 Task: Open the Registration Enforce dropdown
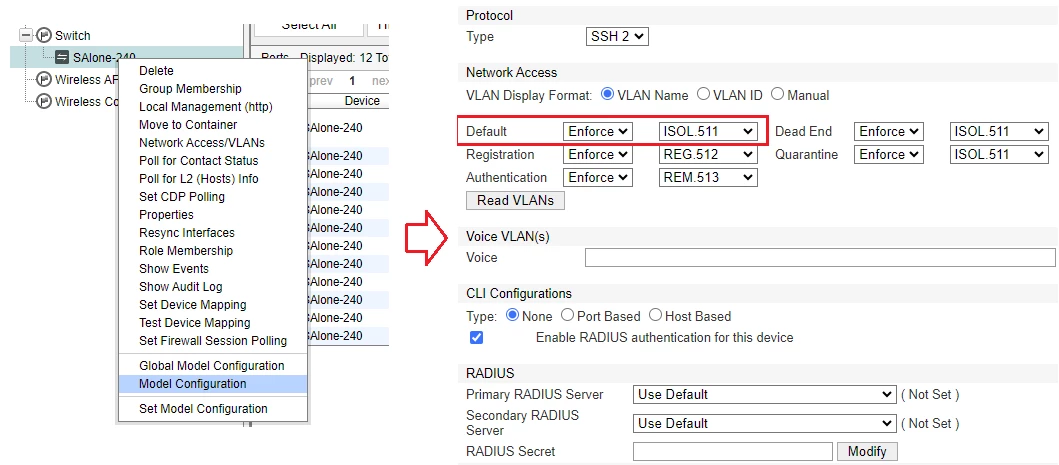pos(598,155)
